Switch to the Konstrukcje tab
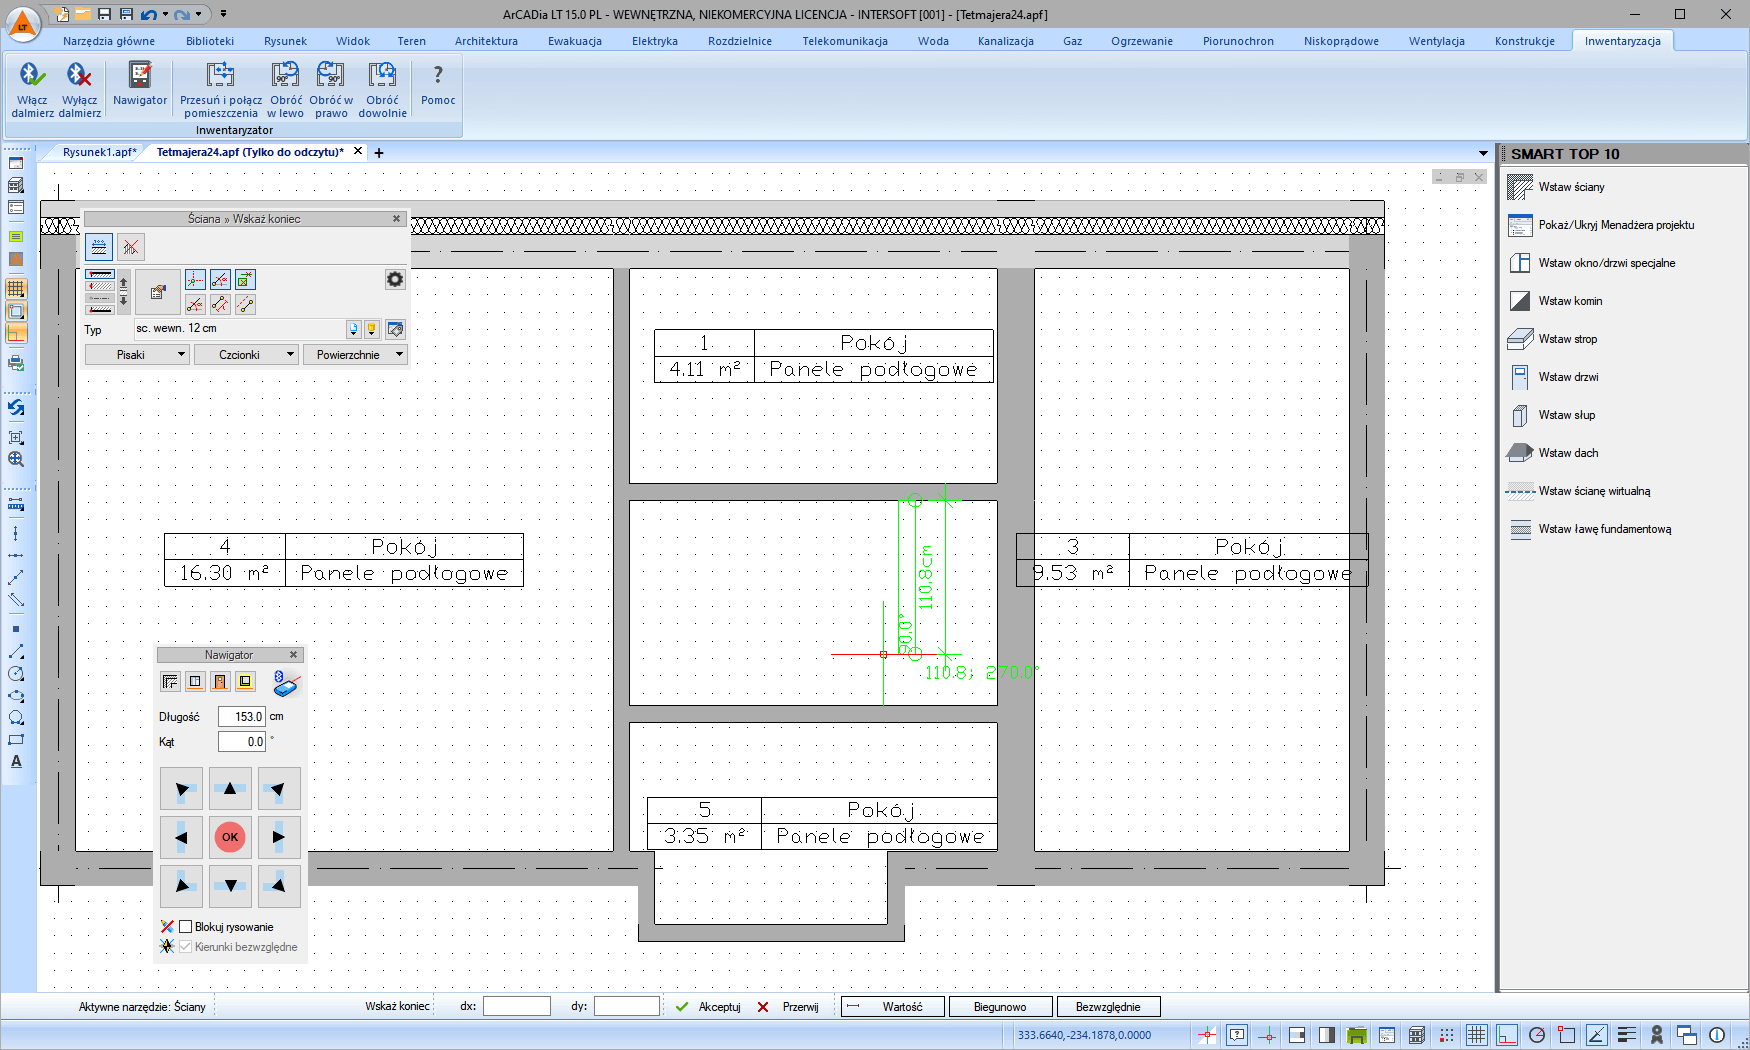 pos(1525,41)
